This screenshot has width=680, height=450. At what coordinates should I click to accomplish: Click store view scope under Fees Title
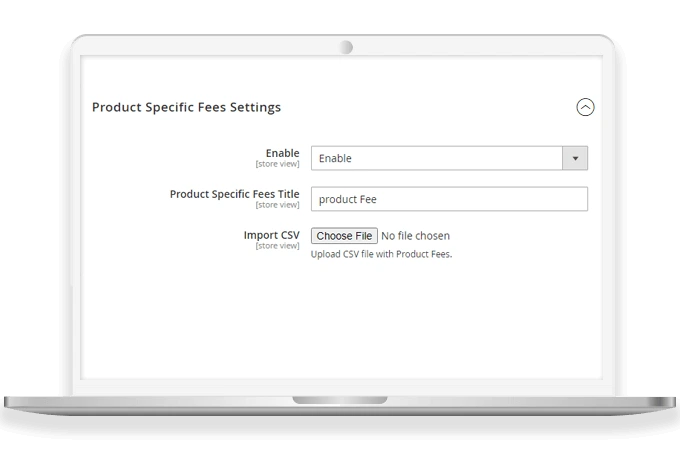tap(277, 205)
